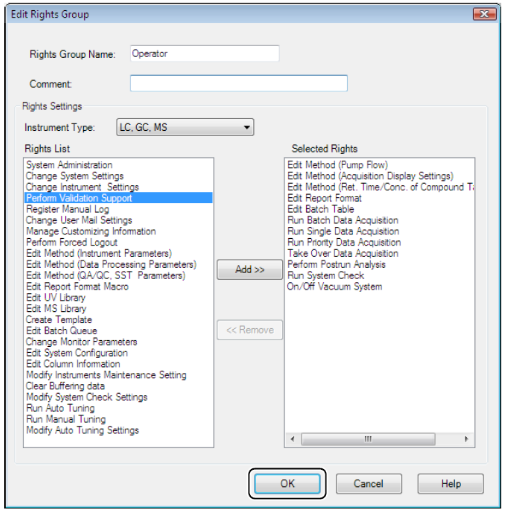Screen dimensions: 506x514
Task: Close the Edit Rights Group window
Action: 485,14
